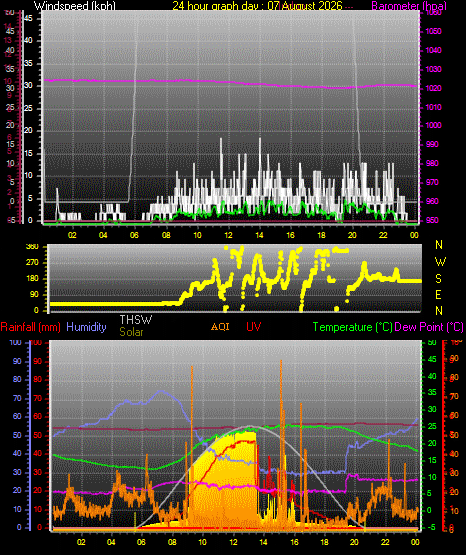466x555 pixels.
Task: Click hour '04' on temperature chart time axis
Action: coord(111,542)
